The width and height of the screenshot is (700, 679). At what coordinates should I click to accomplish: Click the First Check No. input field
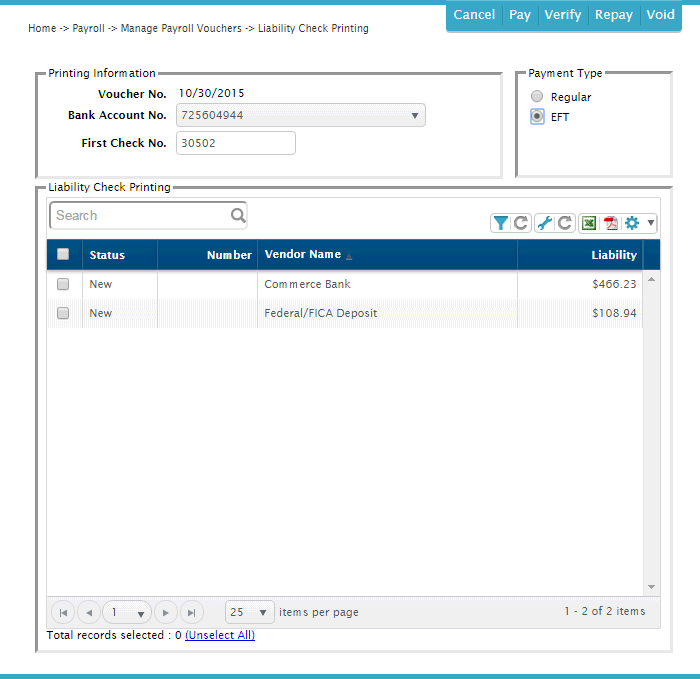point(236,143)
